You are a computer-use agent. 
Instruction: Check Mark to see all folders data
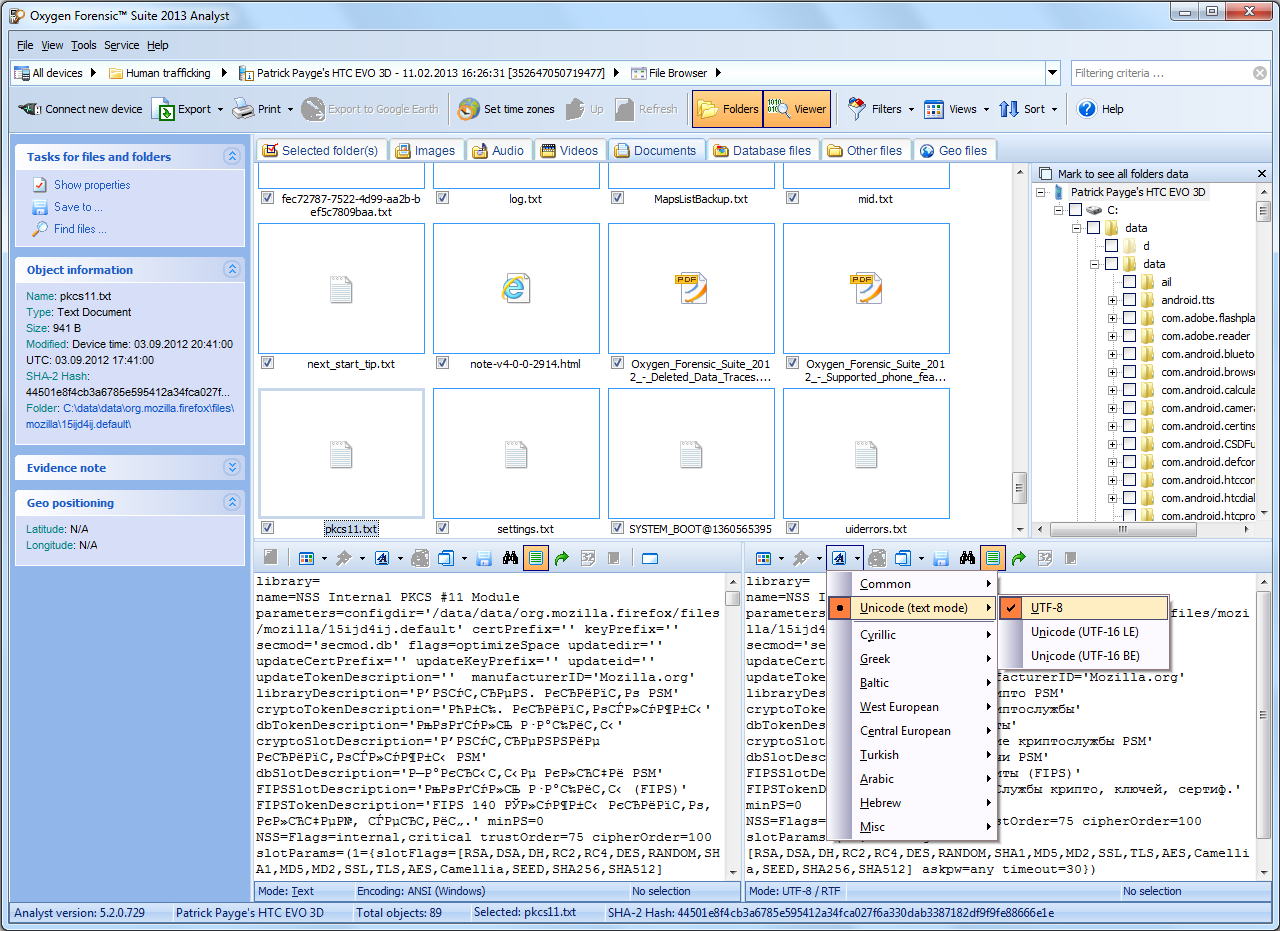pos(1046,173)
